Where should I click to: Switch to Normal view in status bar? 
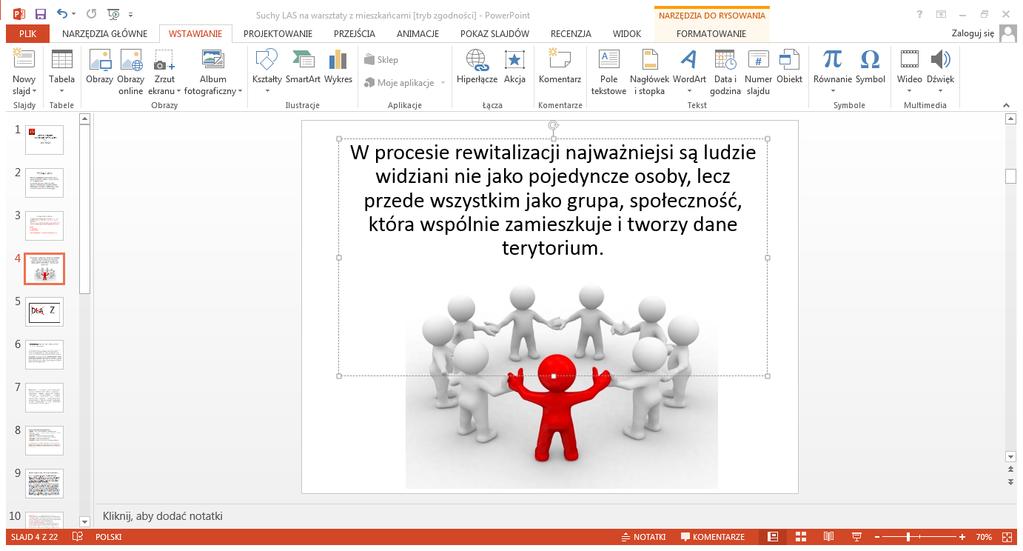coord(772,537)
